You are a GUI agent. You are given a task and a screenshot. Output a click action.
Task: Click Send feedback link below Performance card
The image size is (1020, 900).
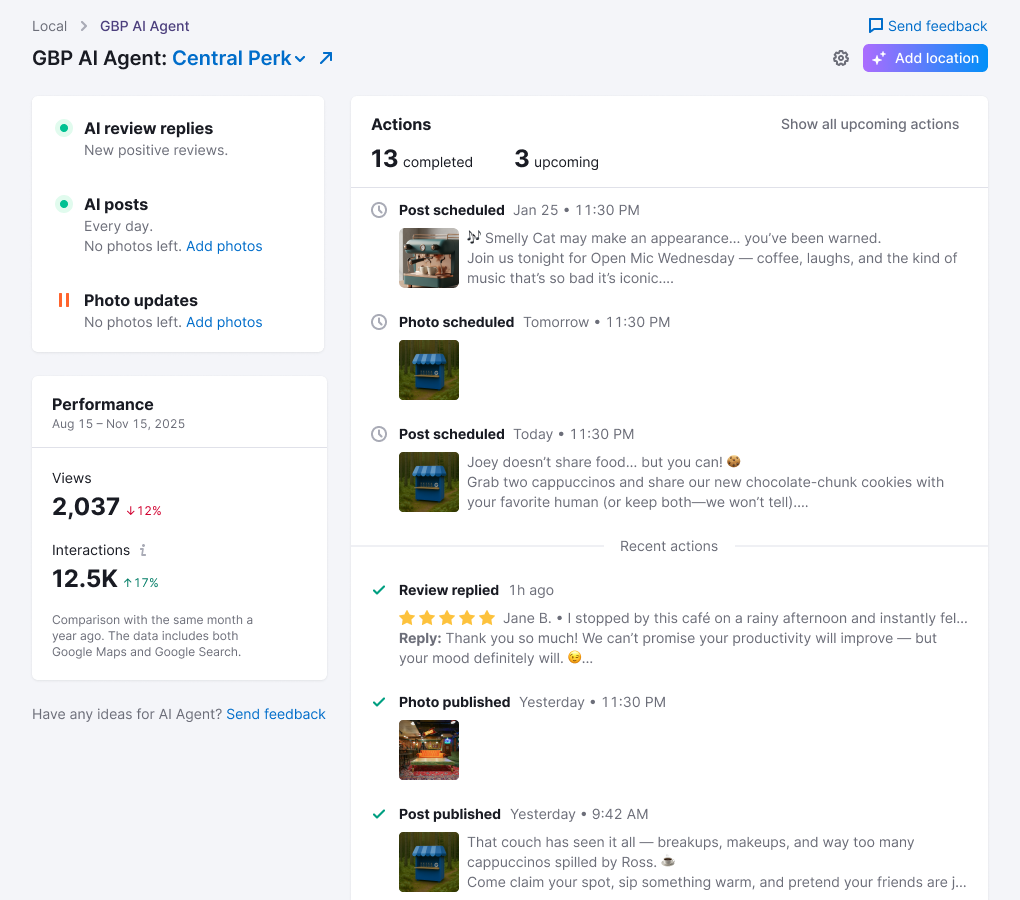[276, 714]
